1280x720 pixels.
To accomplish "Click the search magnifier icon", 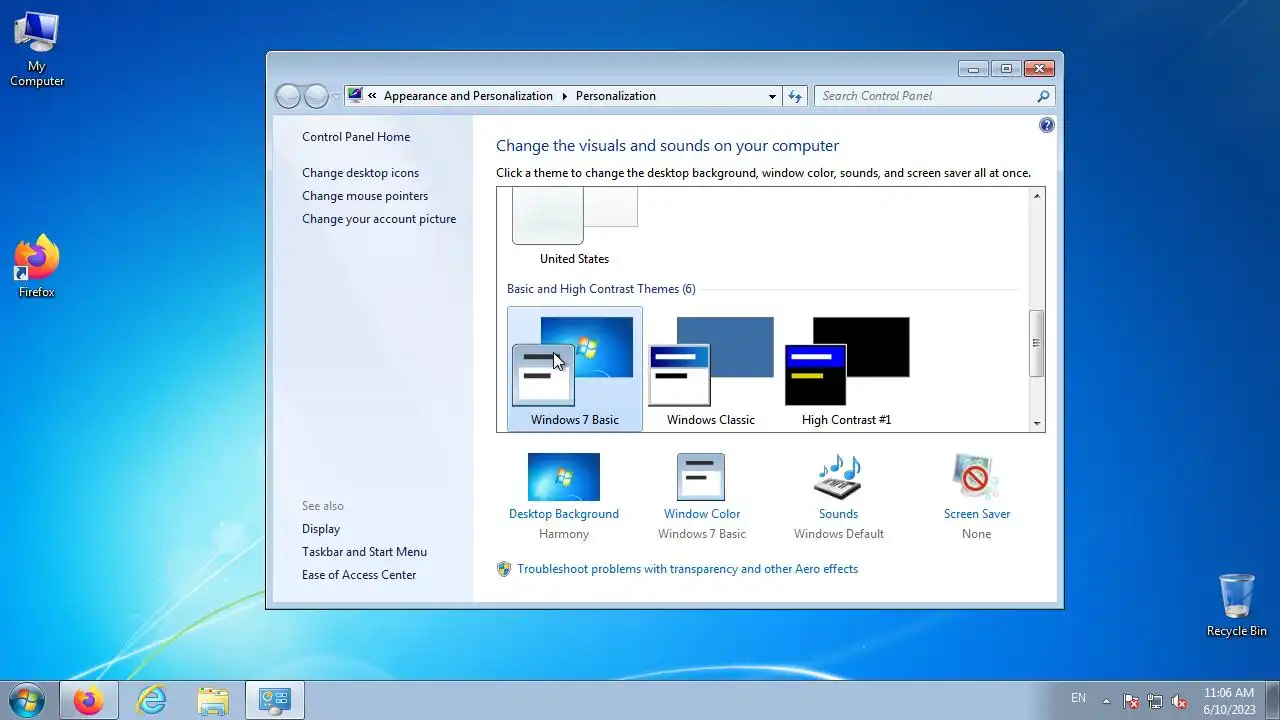I will point(1043,96).
